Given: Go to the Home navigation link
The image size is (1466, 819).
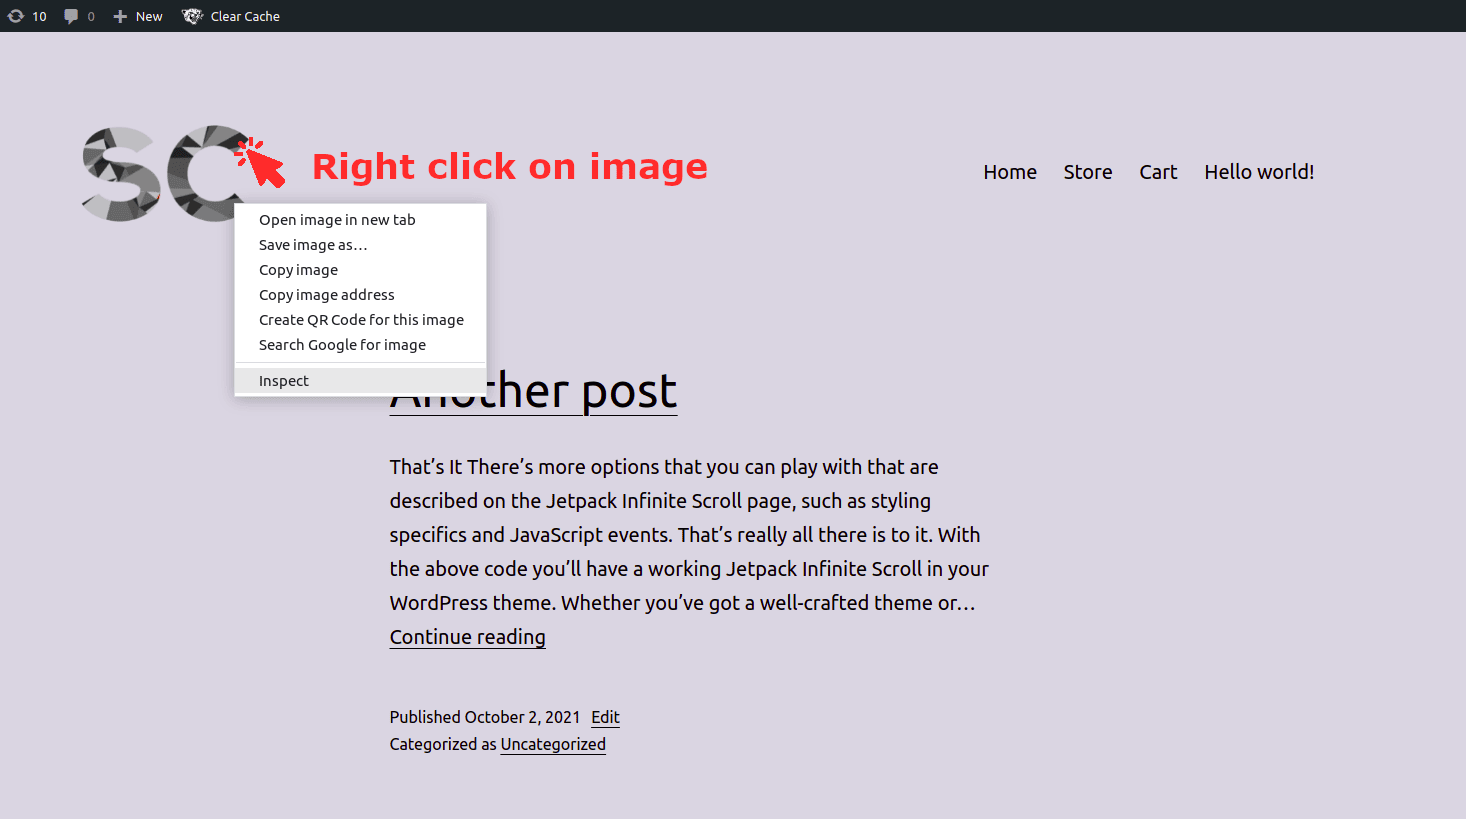Looking at the screenshot, I should [x=1010, y=172].
